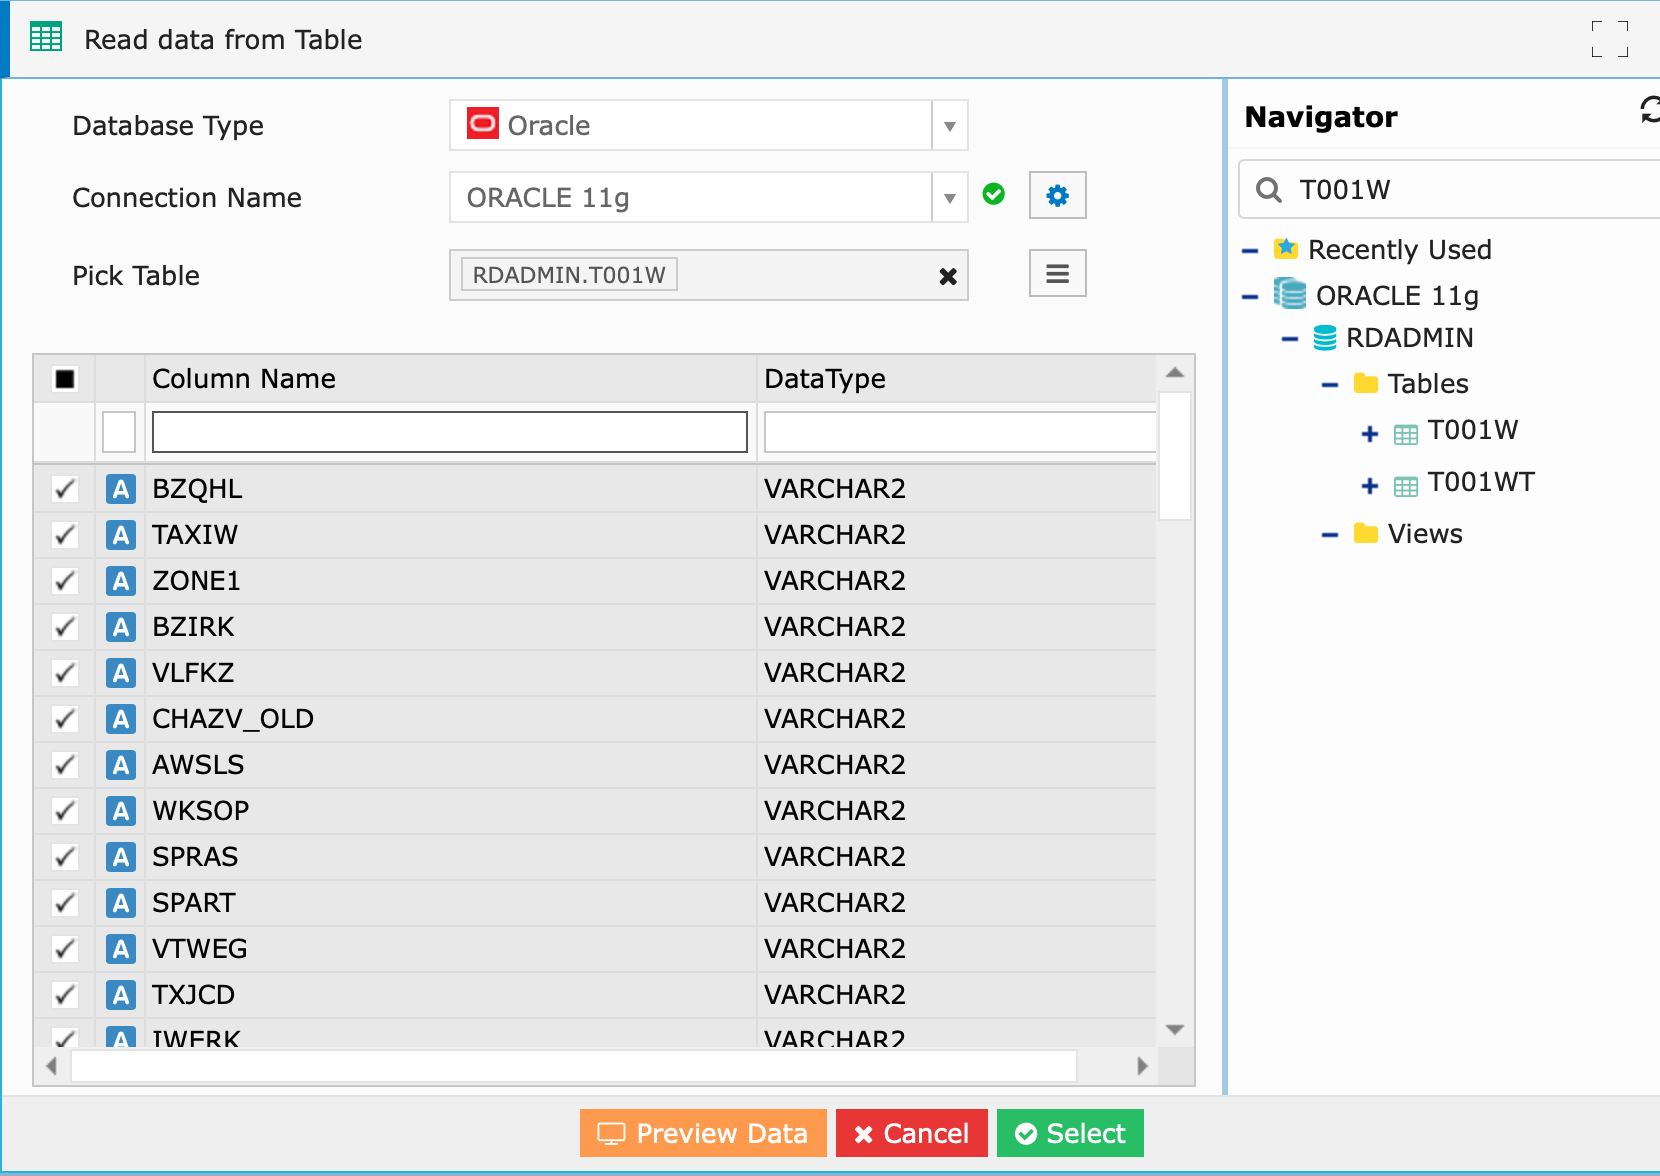
Task: Click the fullscreen expand icon
Action: (x=1609, y=40)
